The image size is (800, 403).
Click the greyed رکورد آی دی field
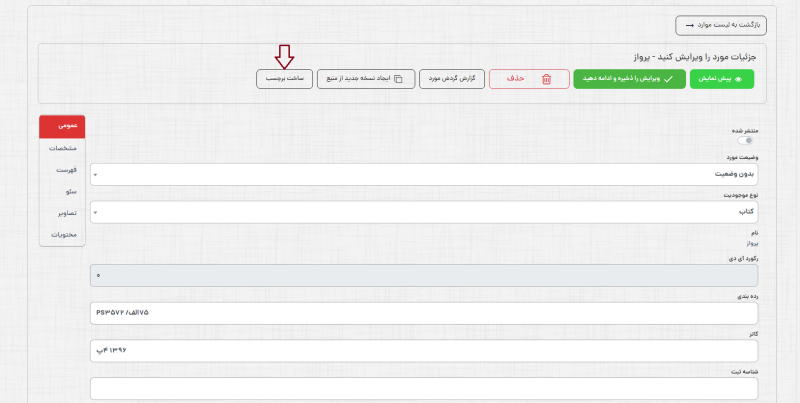[424, 275]
